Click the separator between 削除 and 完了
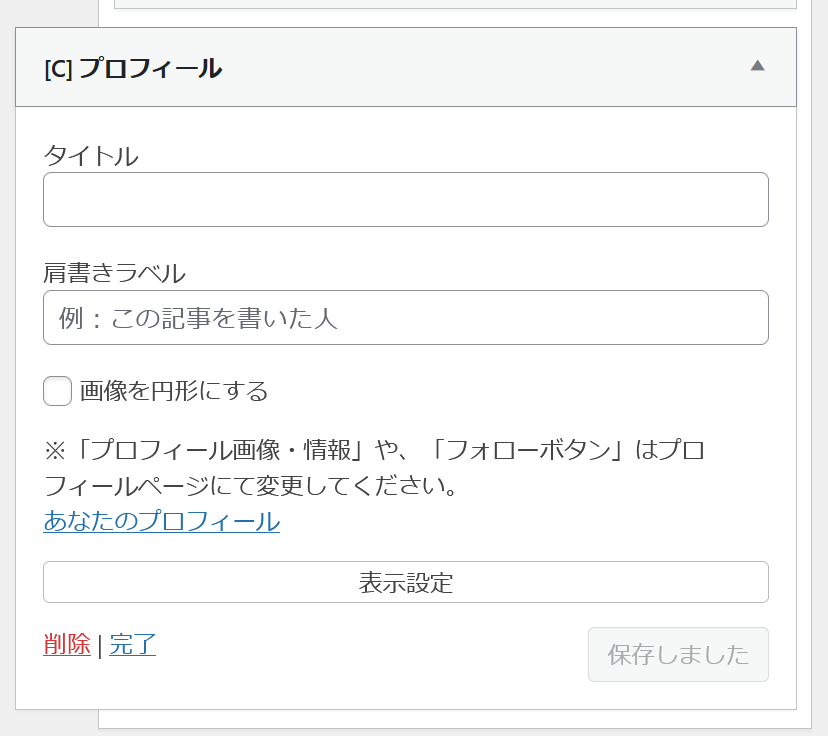The width and height of the screenshot is (828, 736). 100,645
